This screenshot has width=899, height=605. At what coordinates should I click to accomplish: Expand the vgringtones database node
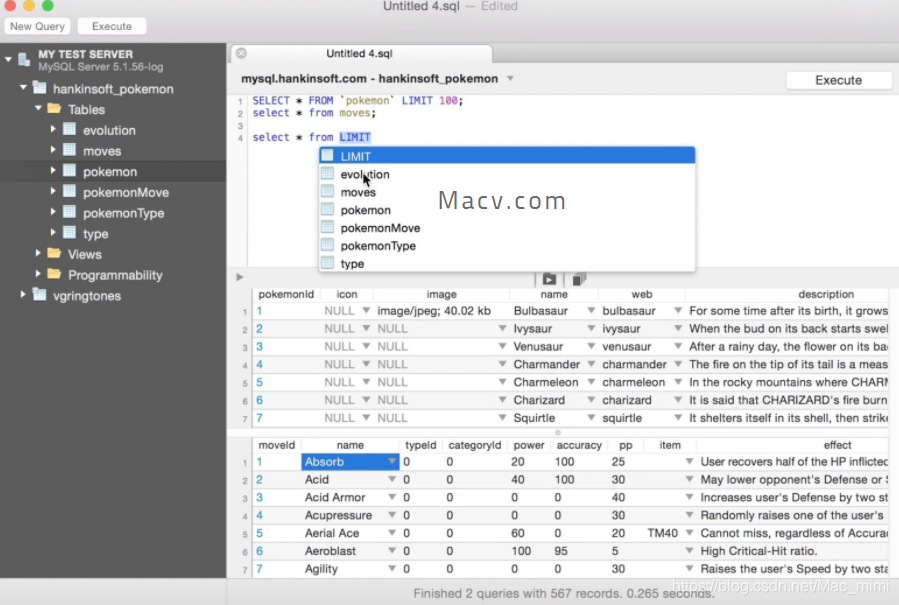(x=23, y=295)
